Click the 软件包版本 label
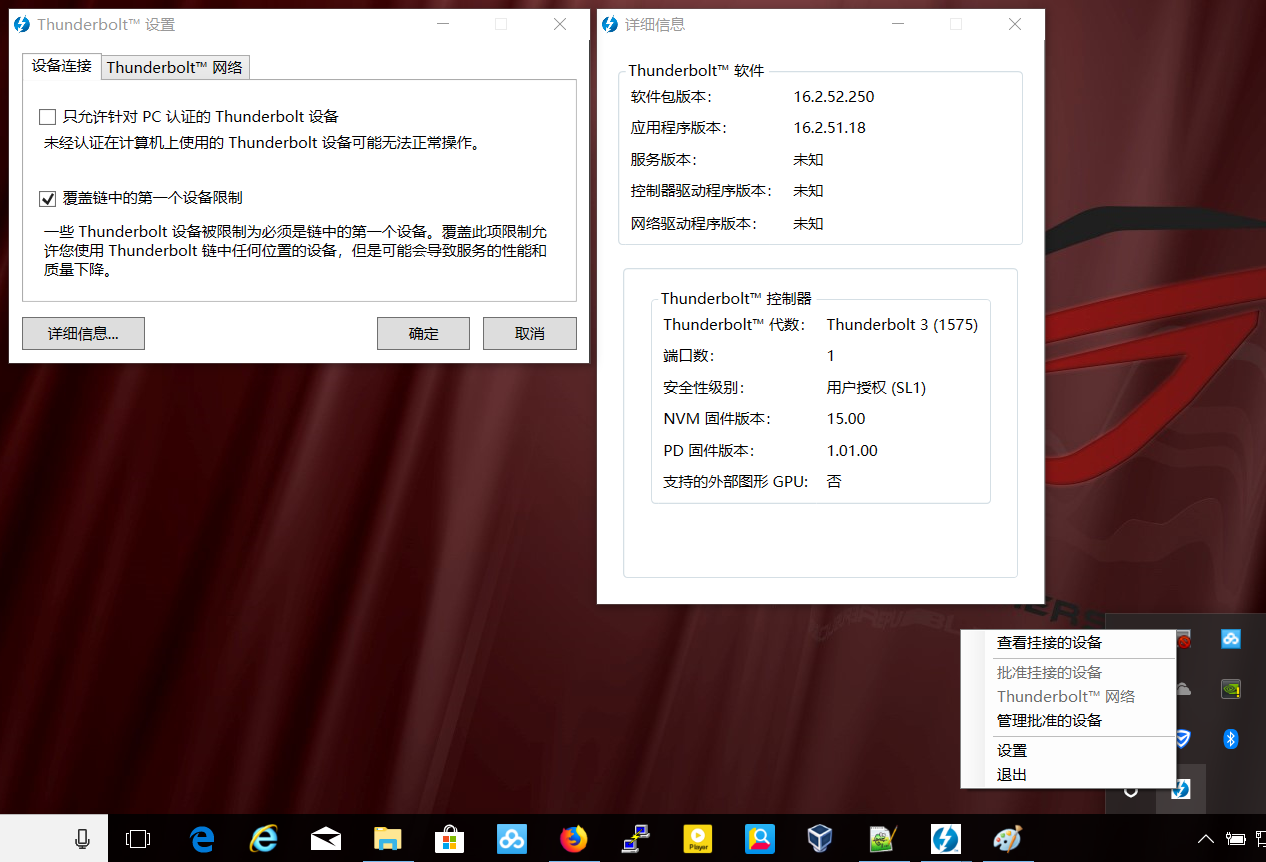The height and width of the screenshot is (862, 1266). (671, 97)
